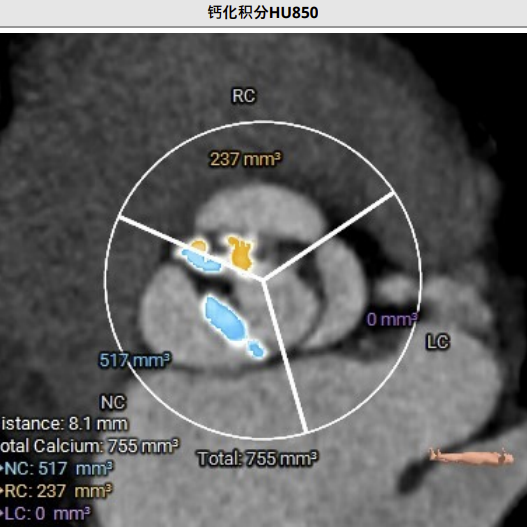The image size is (527, 527).
Task: Click the 237 mm³ volume label
Action: [x=246, y=159]
